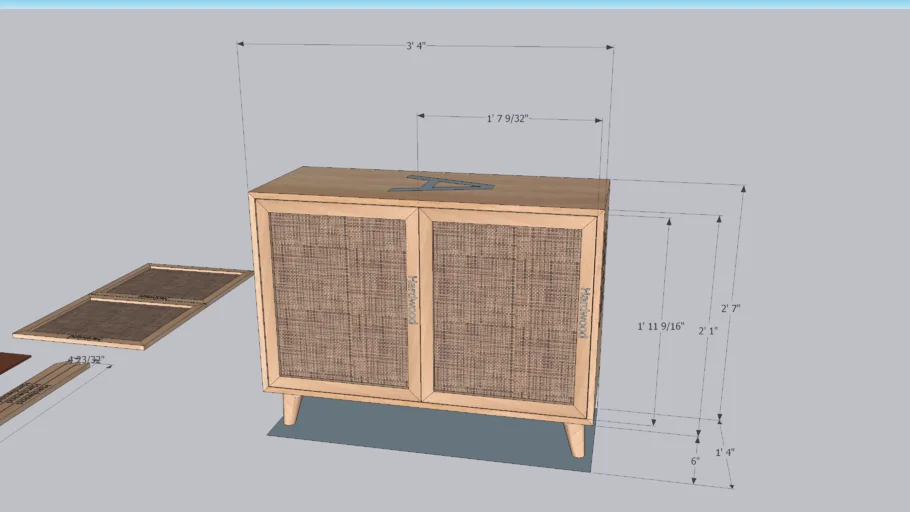Image resolution: width=910 pixels, height=512 pixels.
Task: Select the 1' 7 9/32" dimension label
Action: pyautogui.click(x=507, y=119)
